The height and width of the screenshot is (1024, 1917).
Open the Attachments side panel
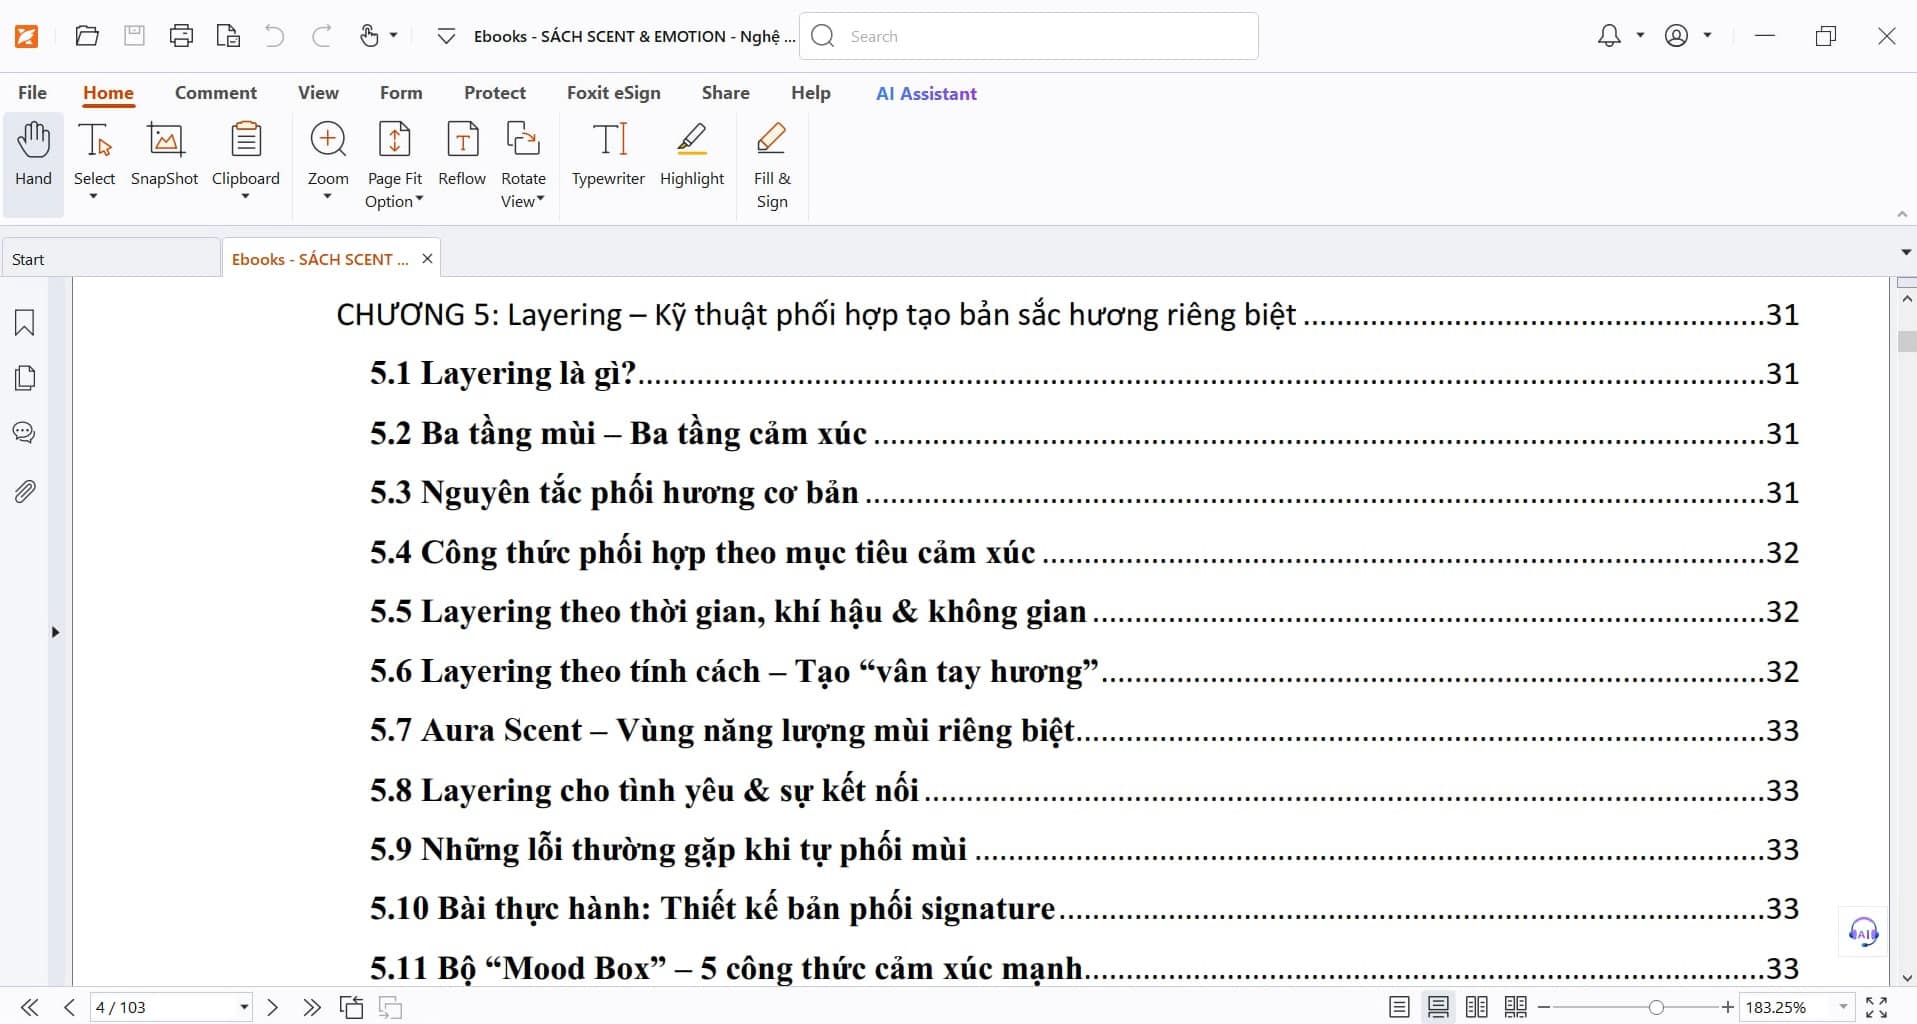(x=25, y=491)
